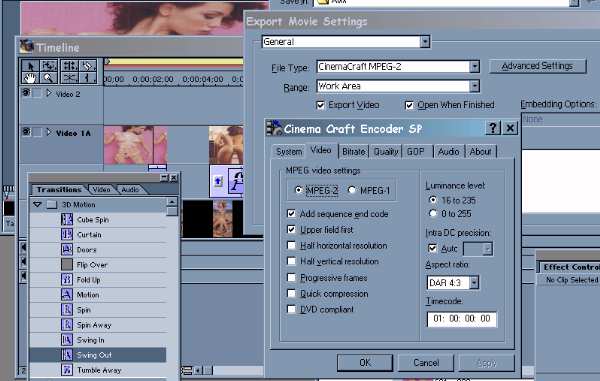The height and width of the screenshot is (381, 600).
Task: Click the Doors transition icon
Action: (x=67, y=249)
